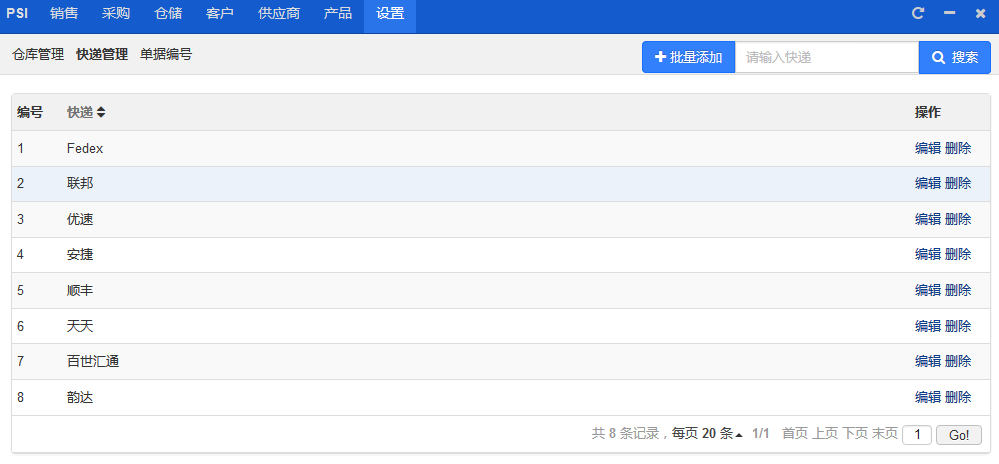Screen dimensions: 999x464
Task: Click the refresh icon in top bar
Action: (917, 13)
